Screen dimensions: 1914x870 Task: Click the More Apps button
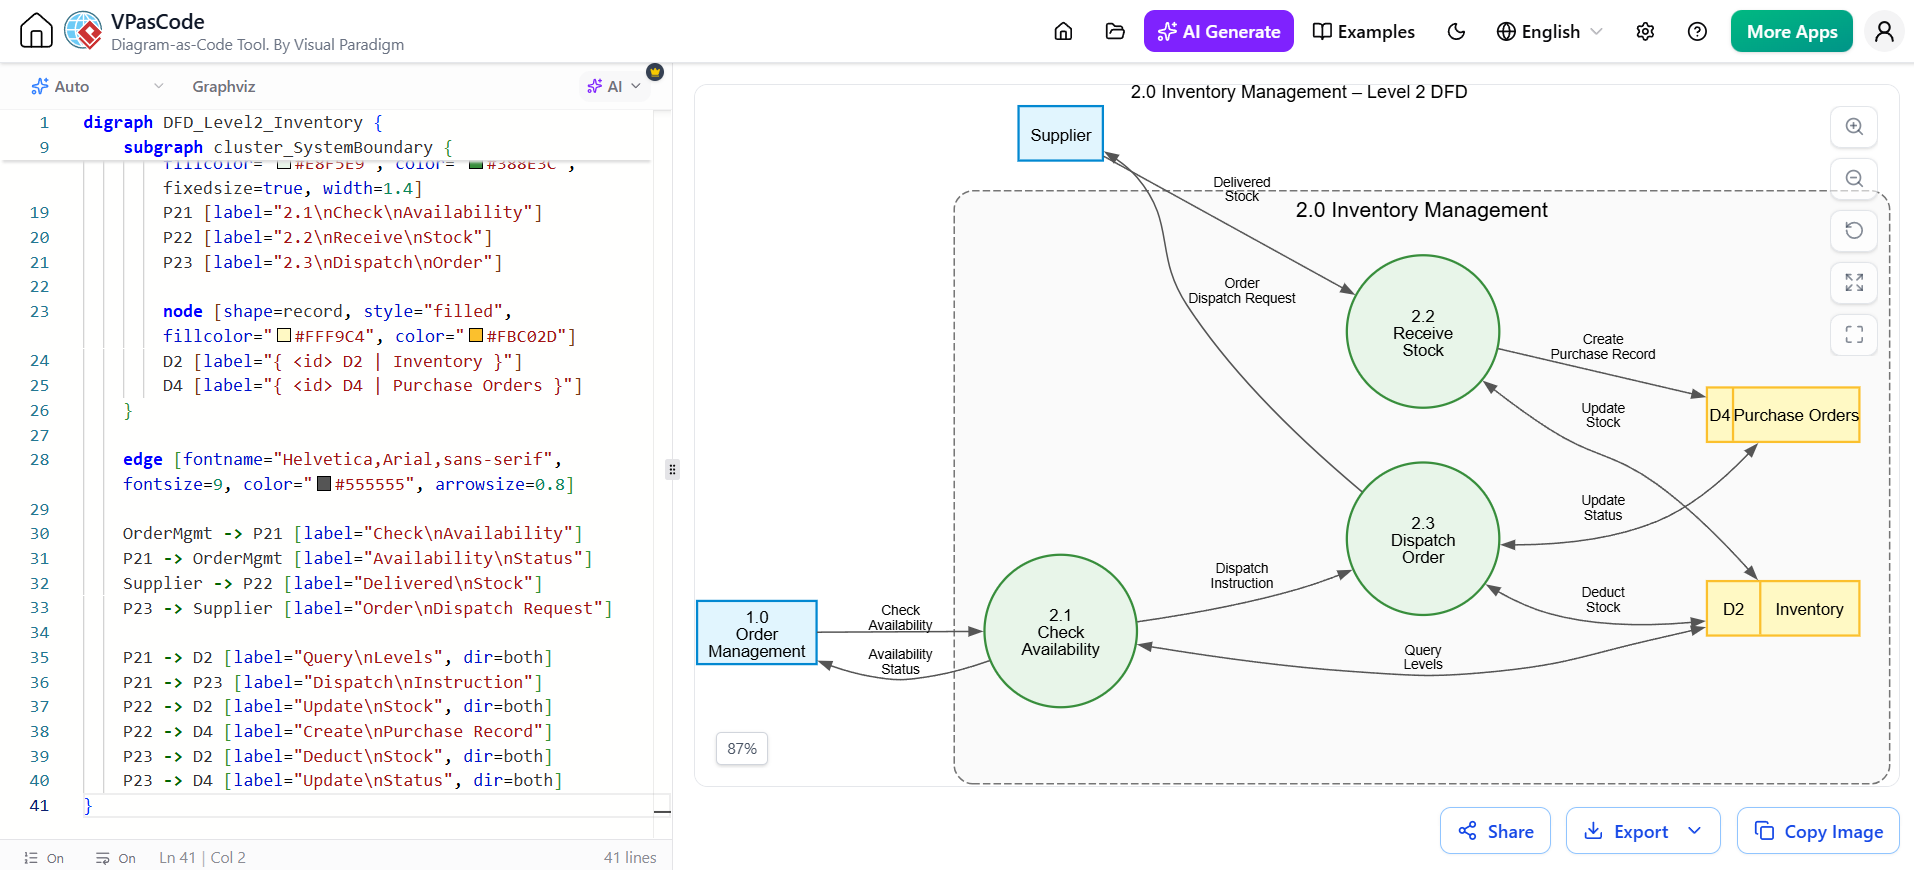click(x=1791, y=31)
